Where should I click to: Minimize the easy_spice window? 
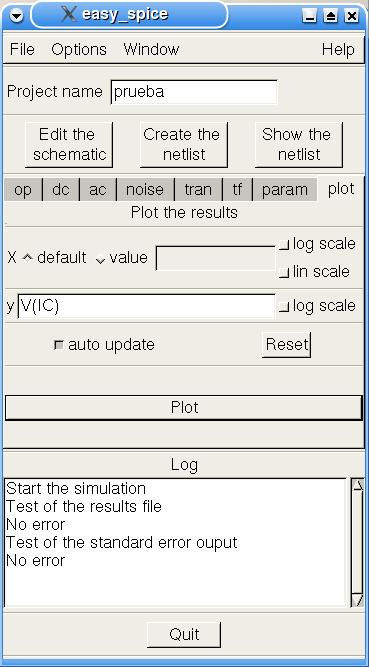[x=310, y=16]
